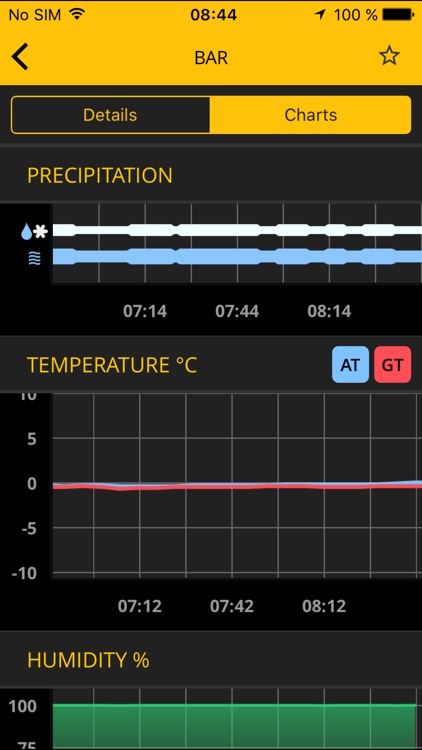Tap the white precipitation band in chart
Image resolution: width=422 pixels, height=750 pixels.
coord(237,230)
